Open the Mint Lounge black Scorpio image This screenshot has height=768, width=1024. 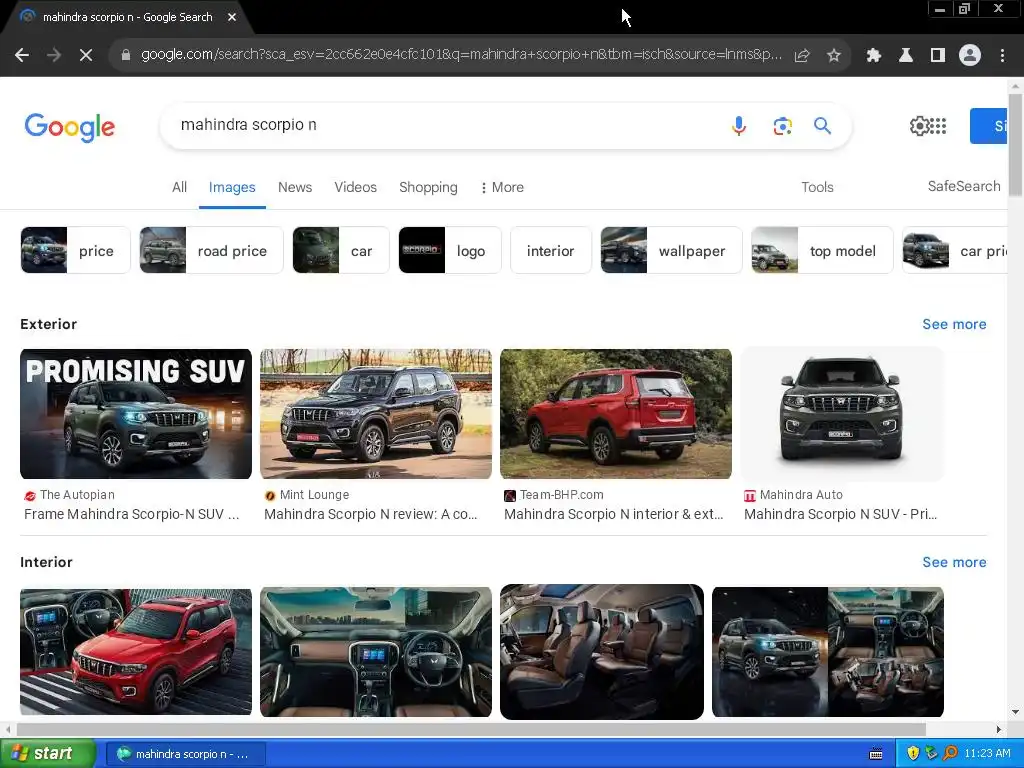coord(376,414)
